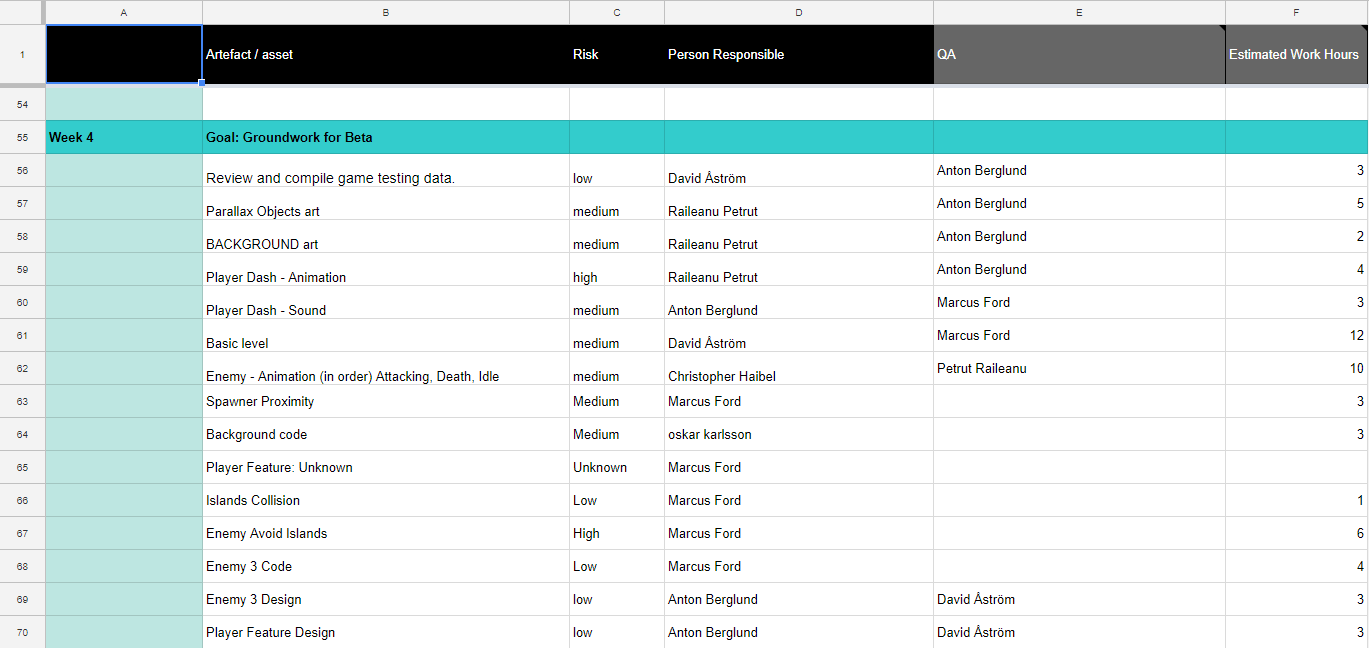Select the work hours cell showing 12
Image resolution: width=1369 pixels, height=648 pixels.
point(1296,336)
